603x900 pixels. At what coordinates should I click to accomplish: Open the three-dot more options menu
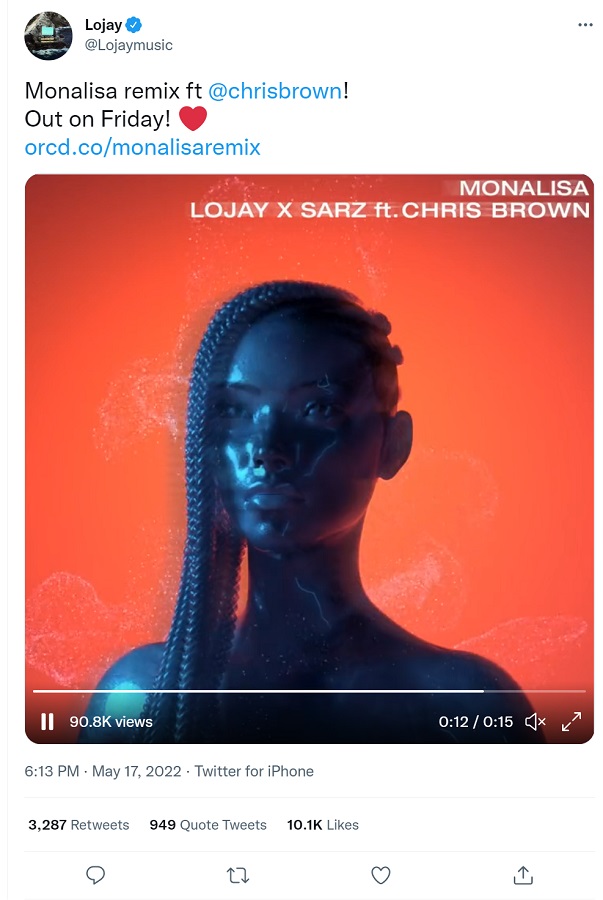[585, 25]
